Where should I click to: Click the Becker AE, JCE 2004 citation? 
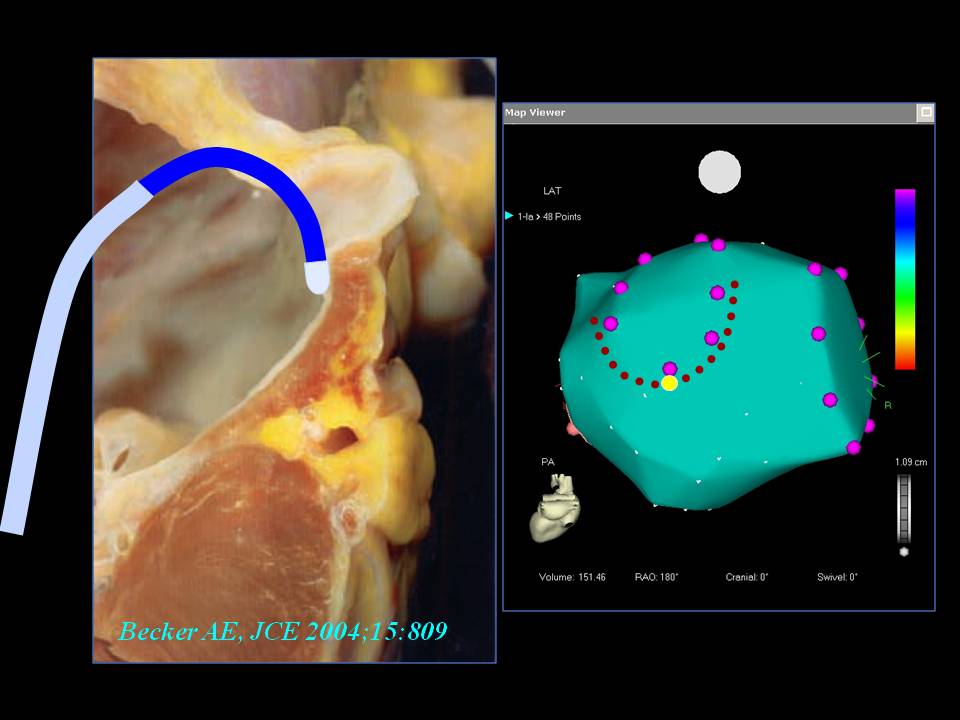click(283, 631)
